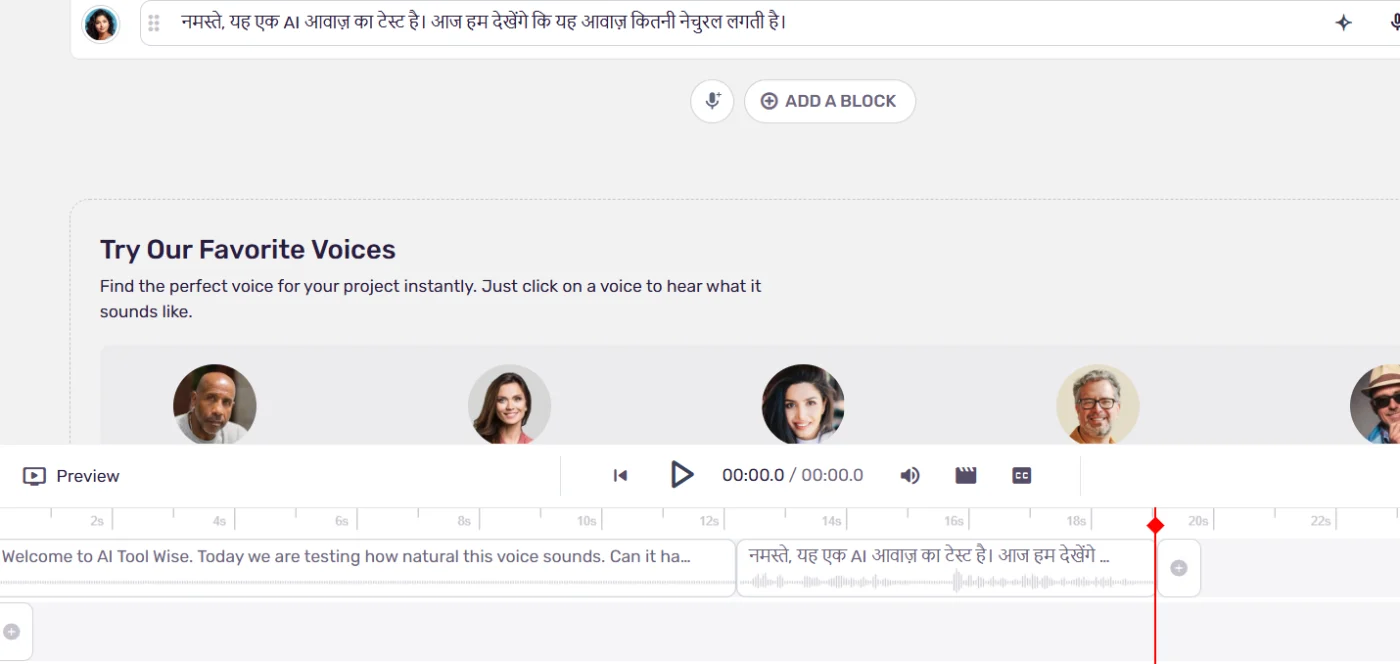Mute the volume with the speaker icon

[x=910, y=476]
